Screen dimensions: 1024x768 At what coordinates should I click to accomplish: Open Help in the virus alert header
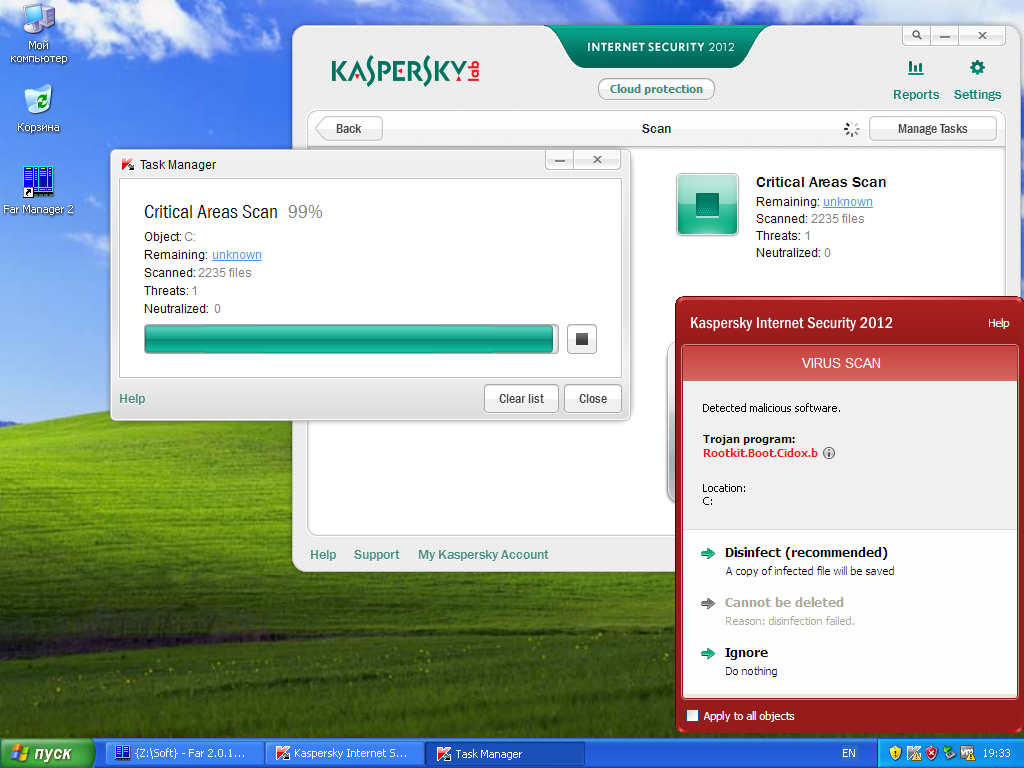[x=998, y=323]
